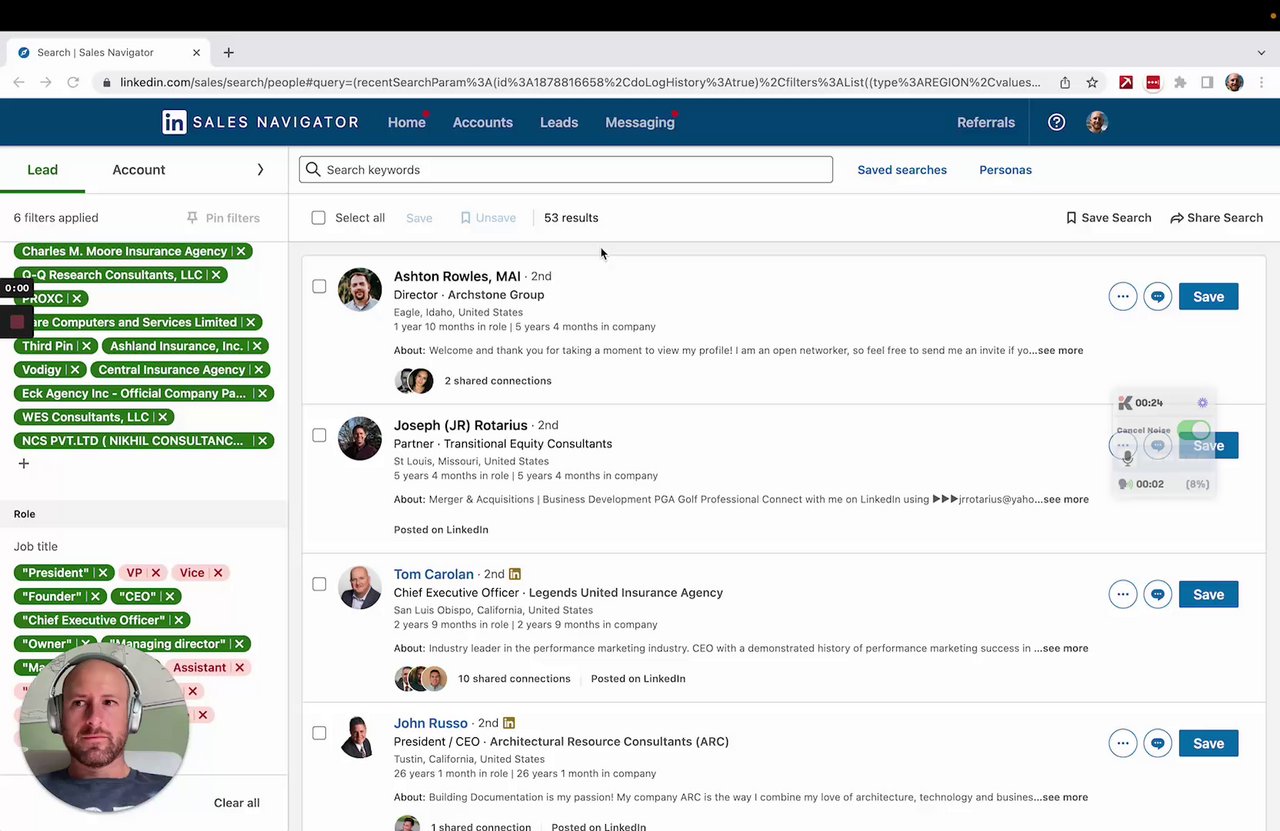Click the pin icon next to Pin filters

(193, 218)
